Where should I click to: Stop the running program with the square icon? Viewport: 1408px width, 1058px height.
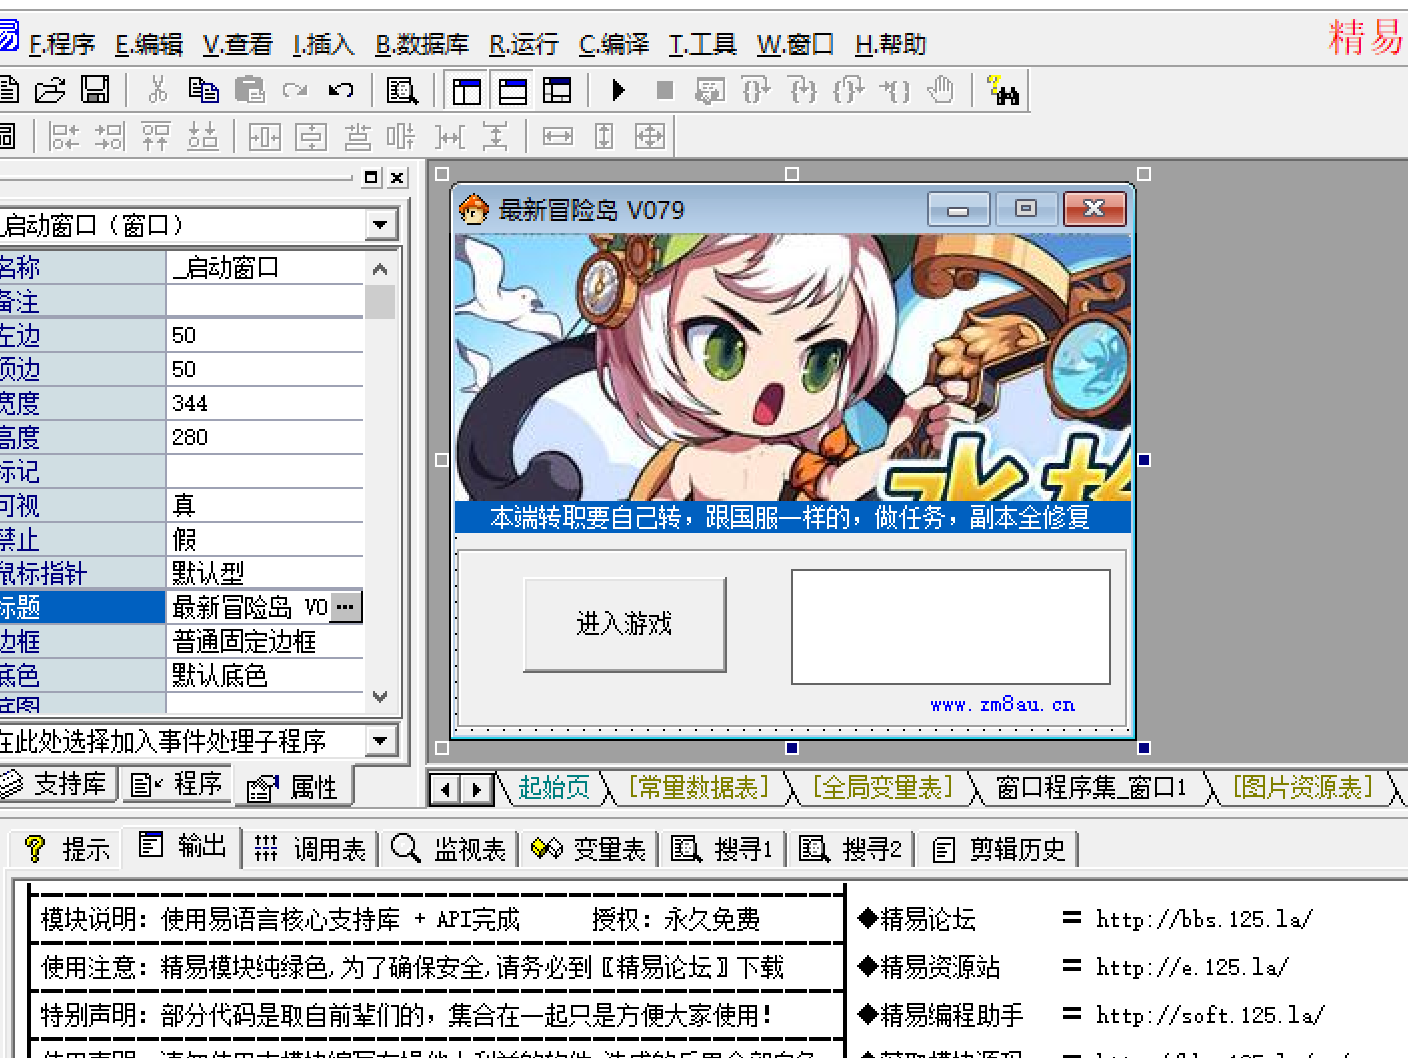pyautogui.click(x=665, y=91)
